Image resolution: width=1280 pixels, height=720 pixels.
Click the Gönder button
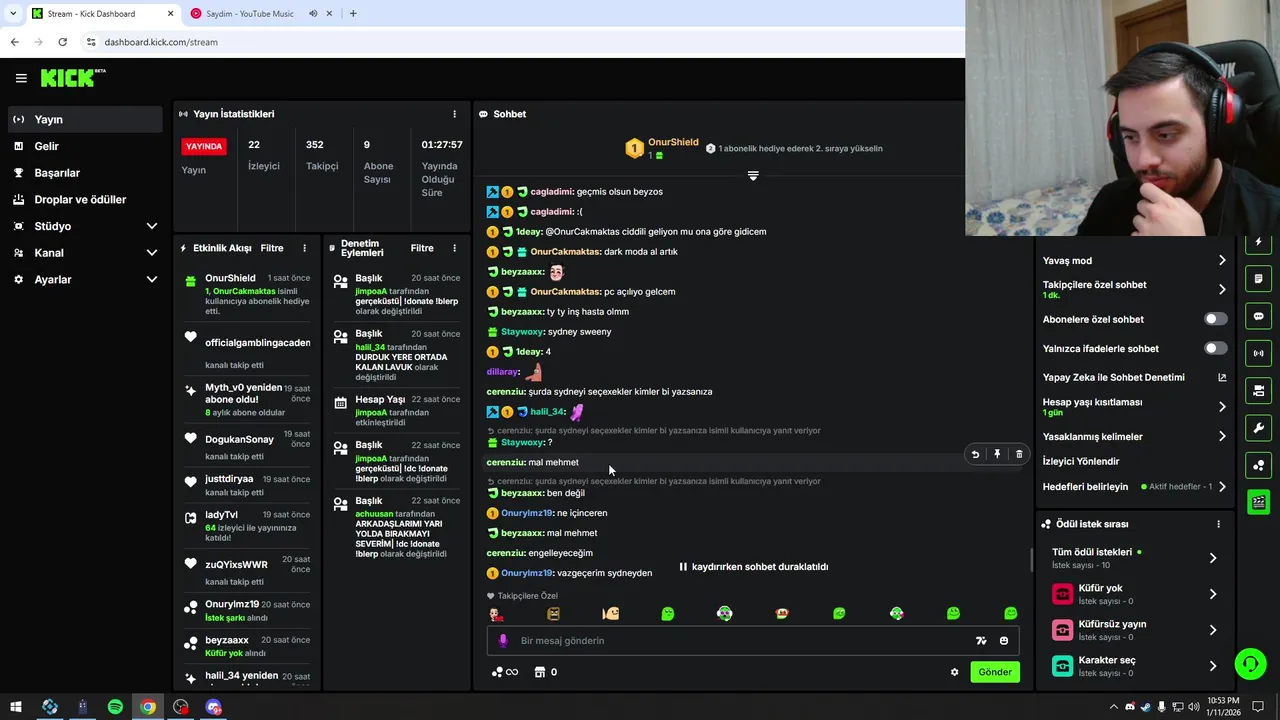(x=995, y=672)
